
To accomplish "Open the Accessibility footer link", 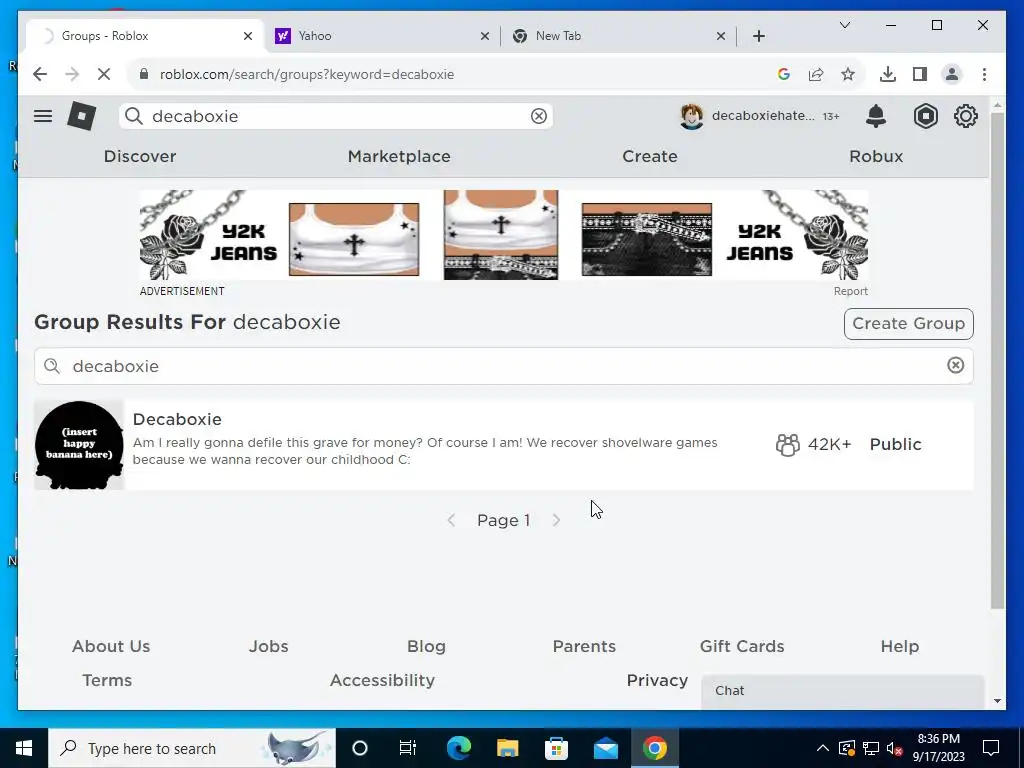I will coord(382,680).
